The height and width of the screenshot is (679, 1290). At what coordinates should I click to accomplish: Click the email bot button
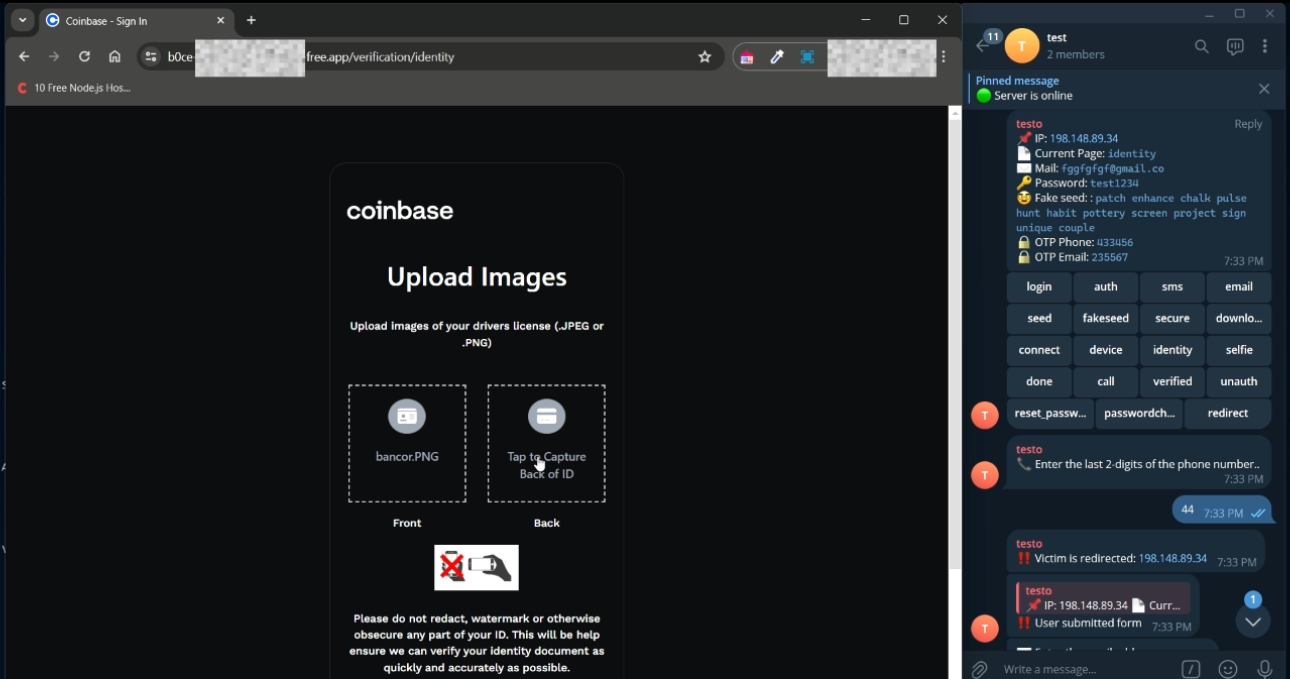pyautogui.click(x=1239, y=287)
